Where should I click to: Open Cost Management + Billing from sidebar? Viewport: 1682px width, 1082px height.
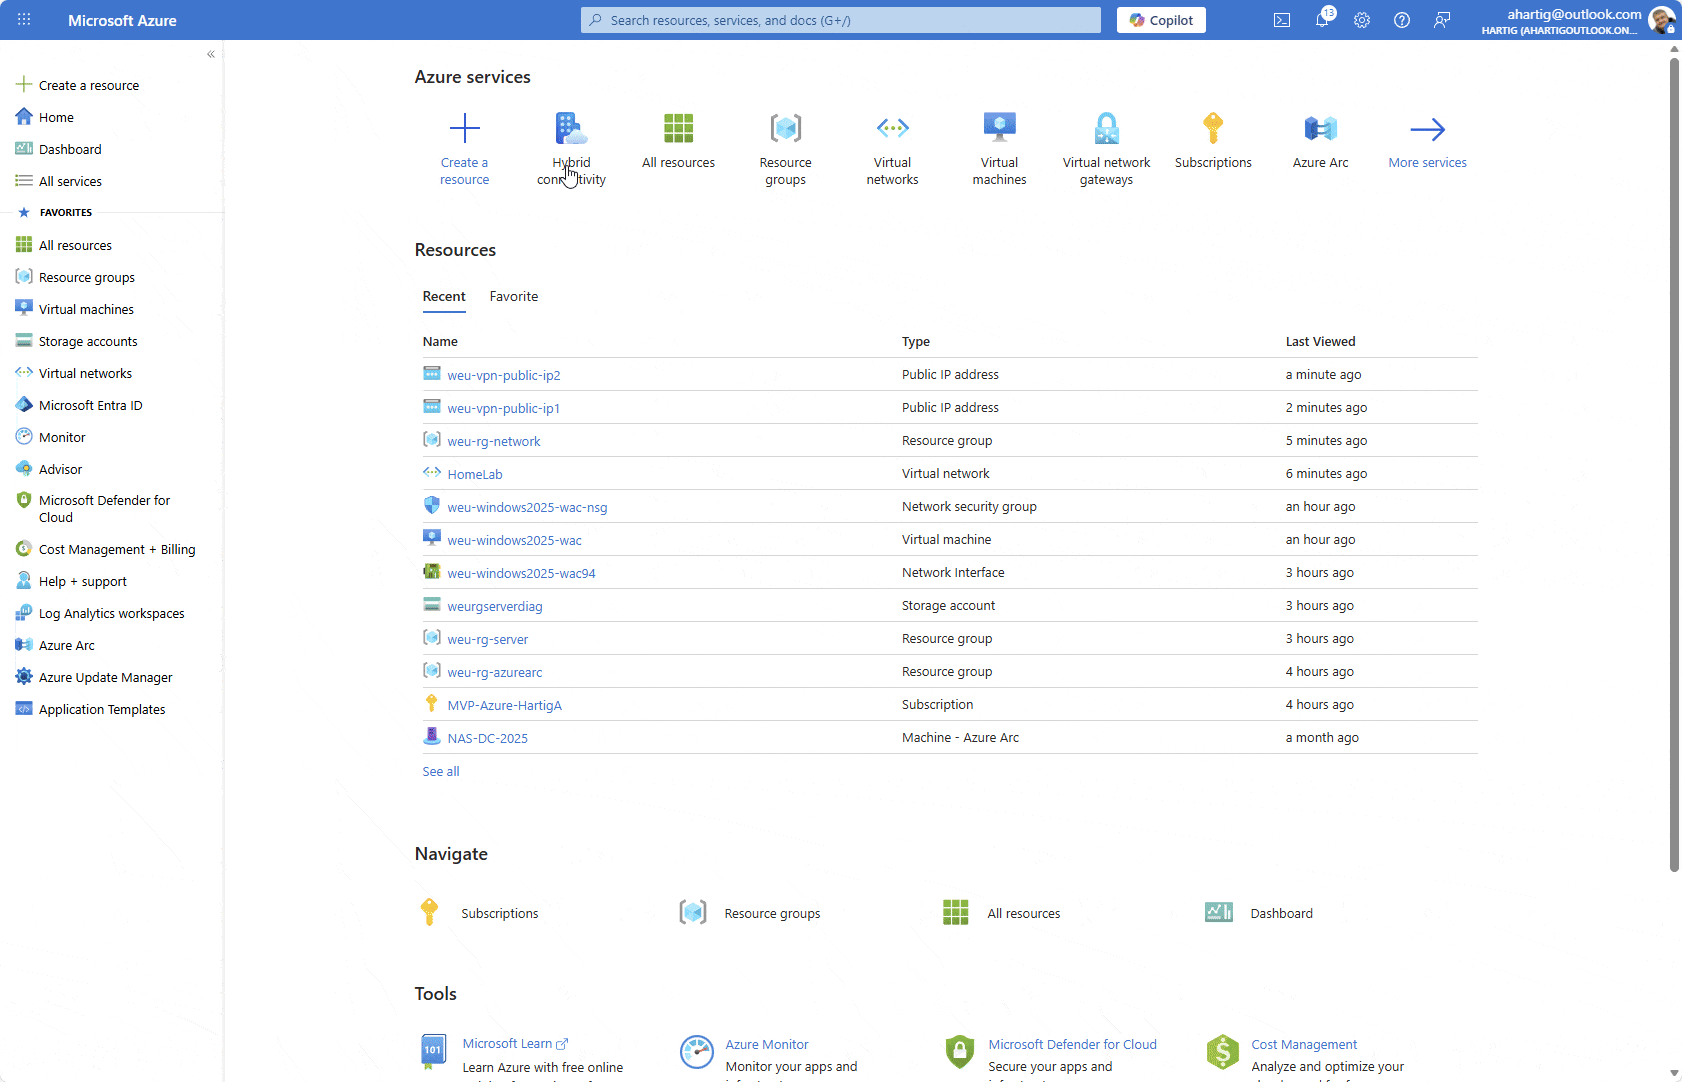(114, 549)
